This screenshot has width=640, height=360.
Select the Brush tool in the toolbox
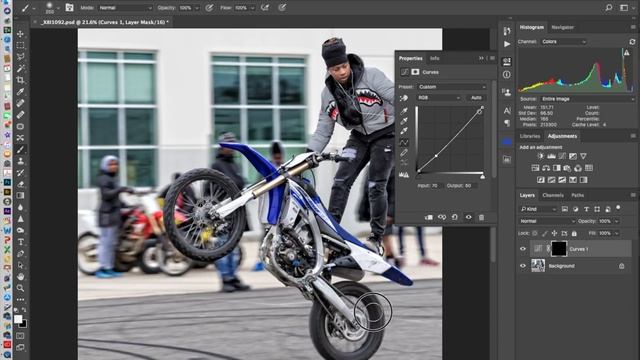tap(20, 149)
